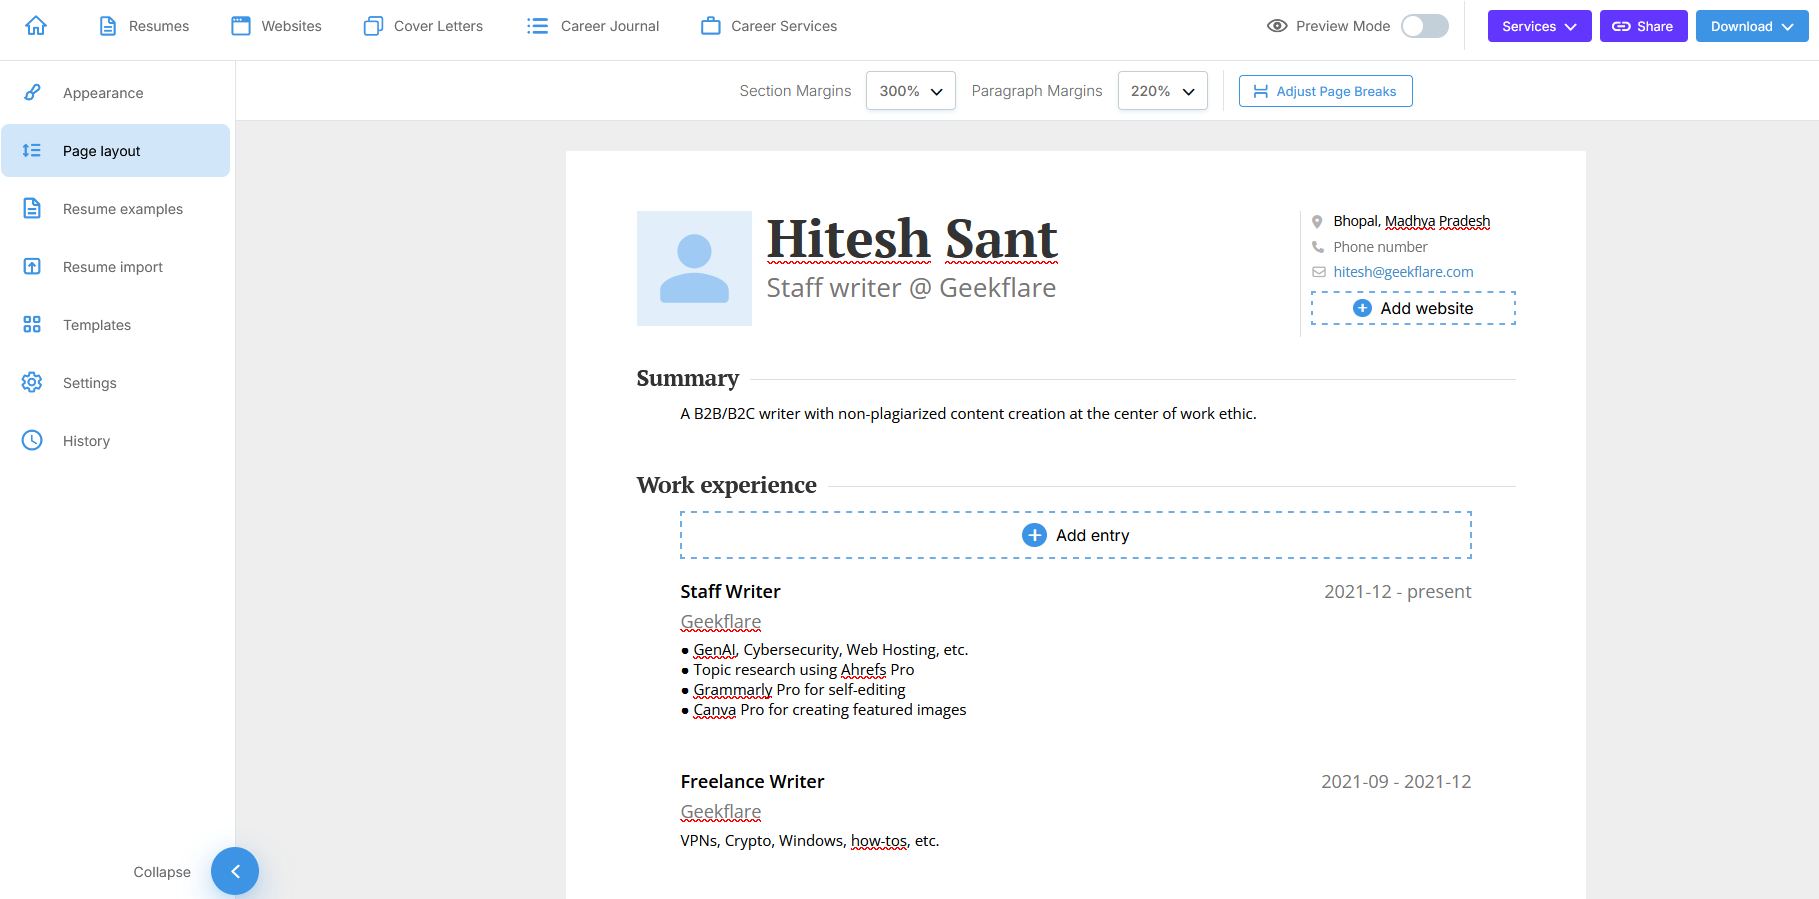Open the Cover Letters tab
Viewport: 1819px width, 899px height.
coord(423,26)
